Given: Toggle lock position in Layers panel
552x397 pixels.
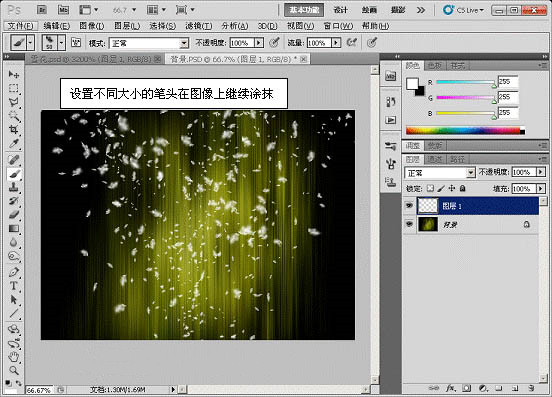Looking at the screenshot, I should pos(452,189).
